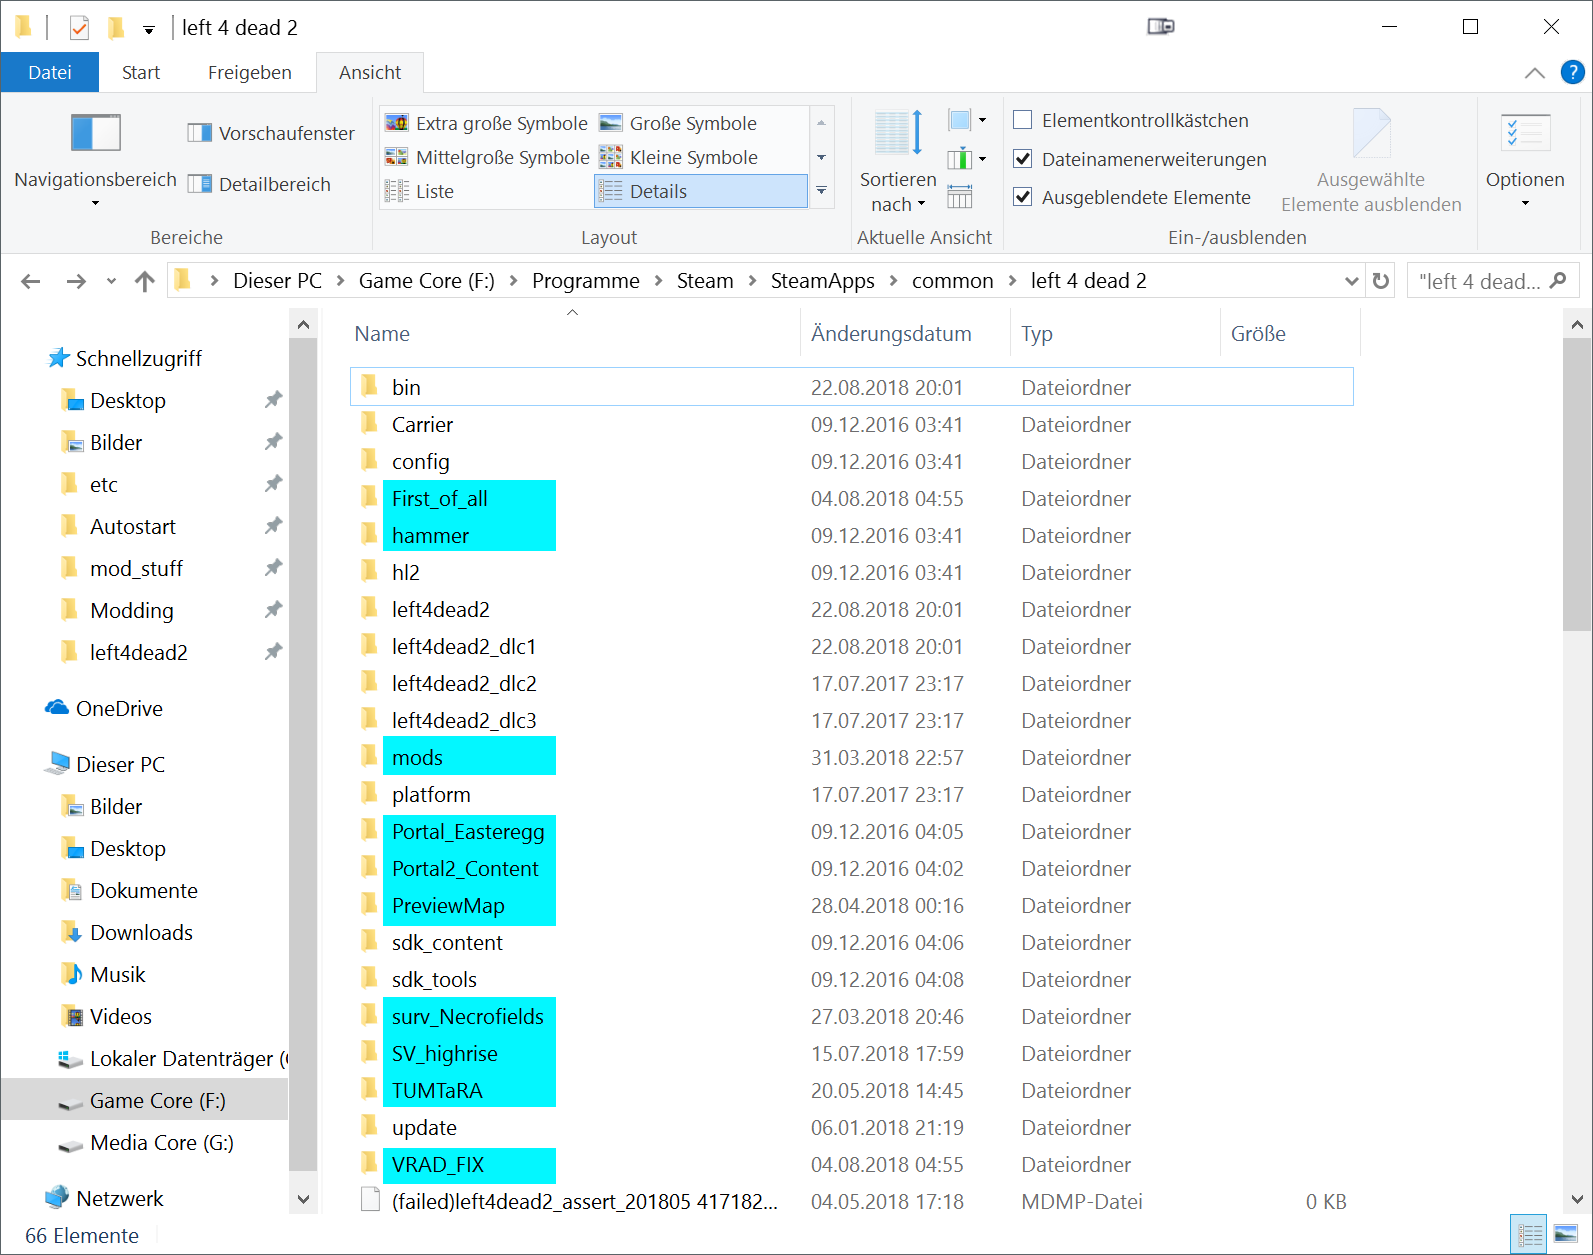
Task: Expand the Steam breadcrumb chevron
Action: click(752, 281)
